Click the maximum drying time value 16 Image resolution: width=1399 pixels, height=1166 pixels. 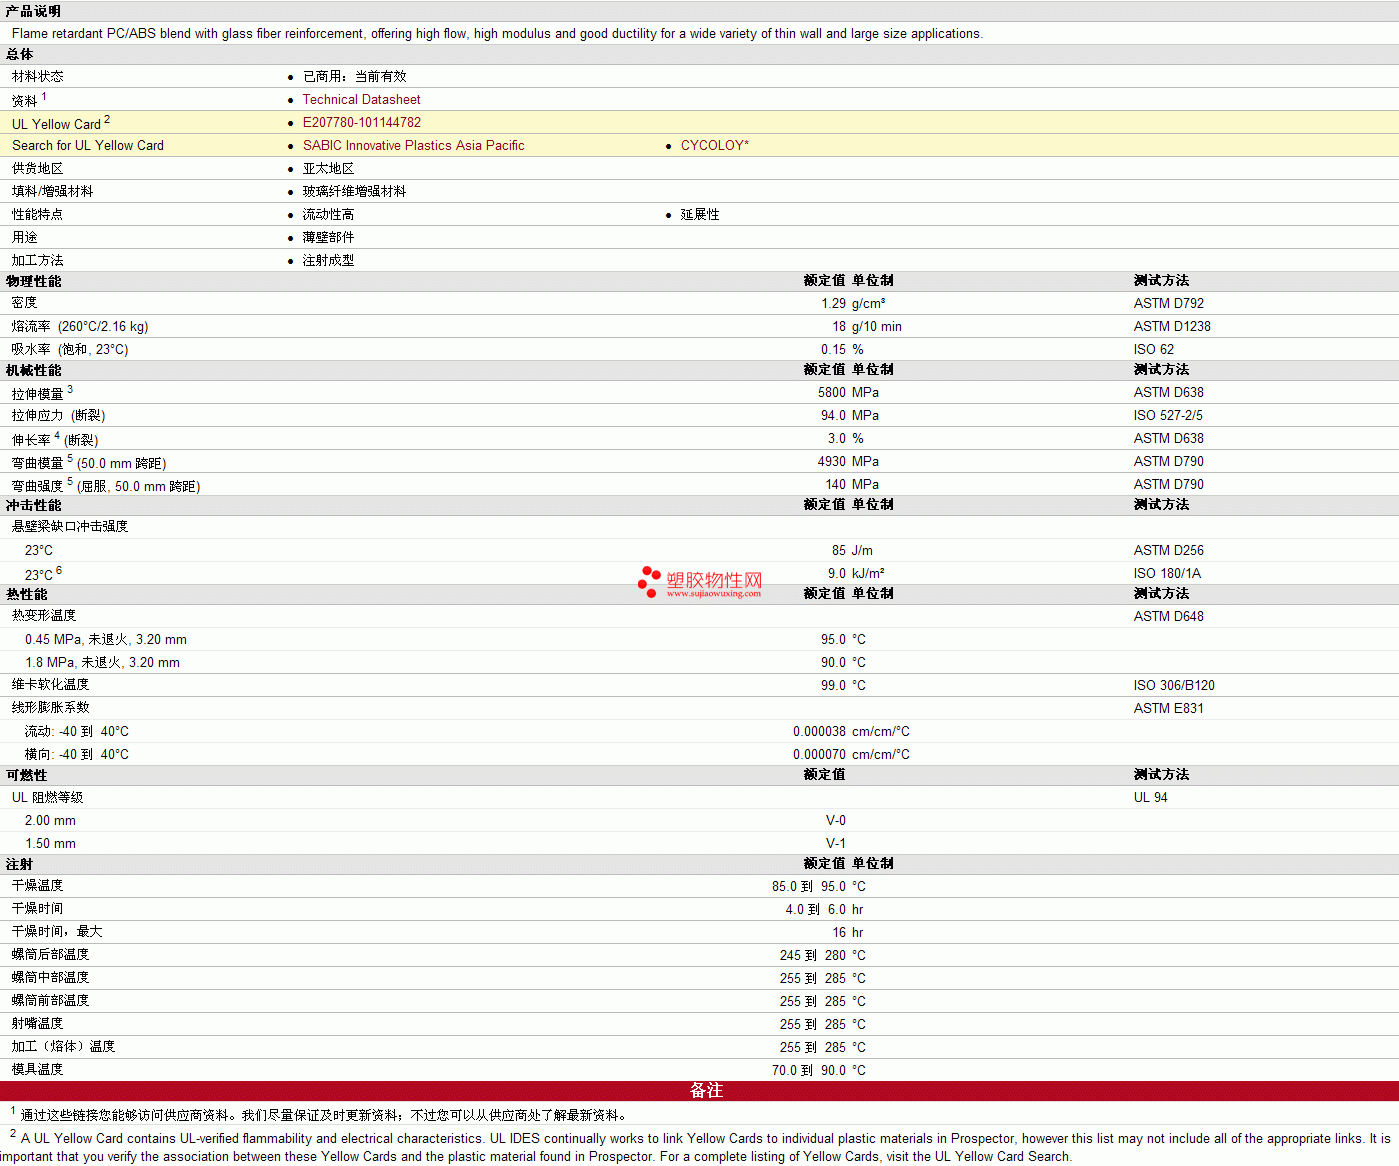[839, 932]
